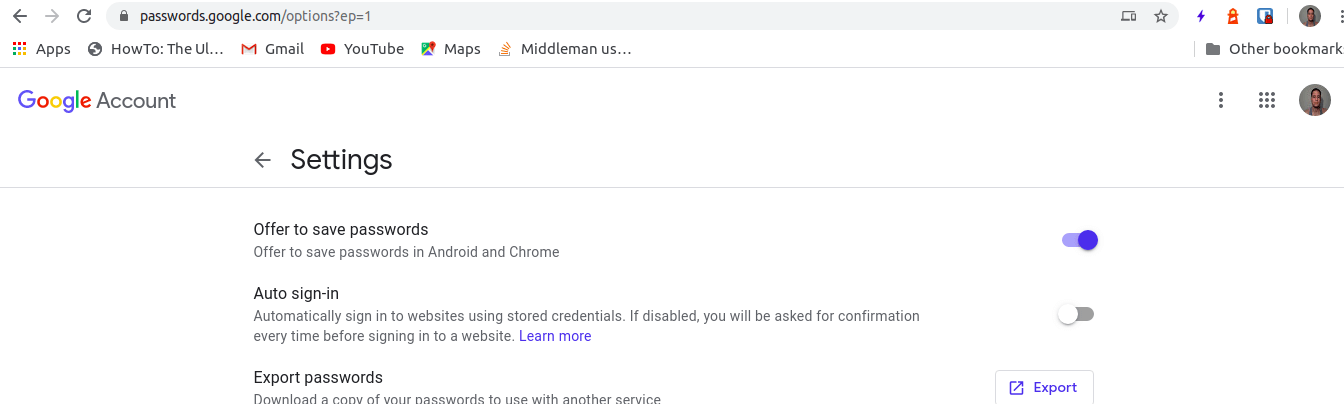Bookmark this page with the star icon

[1160, 16]
